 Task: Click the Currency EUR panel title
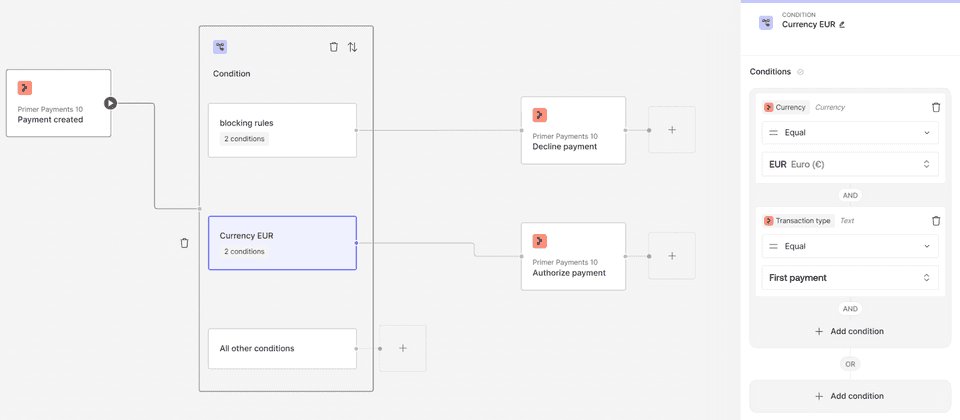click(x=809, y=24)
